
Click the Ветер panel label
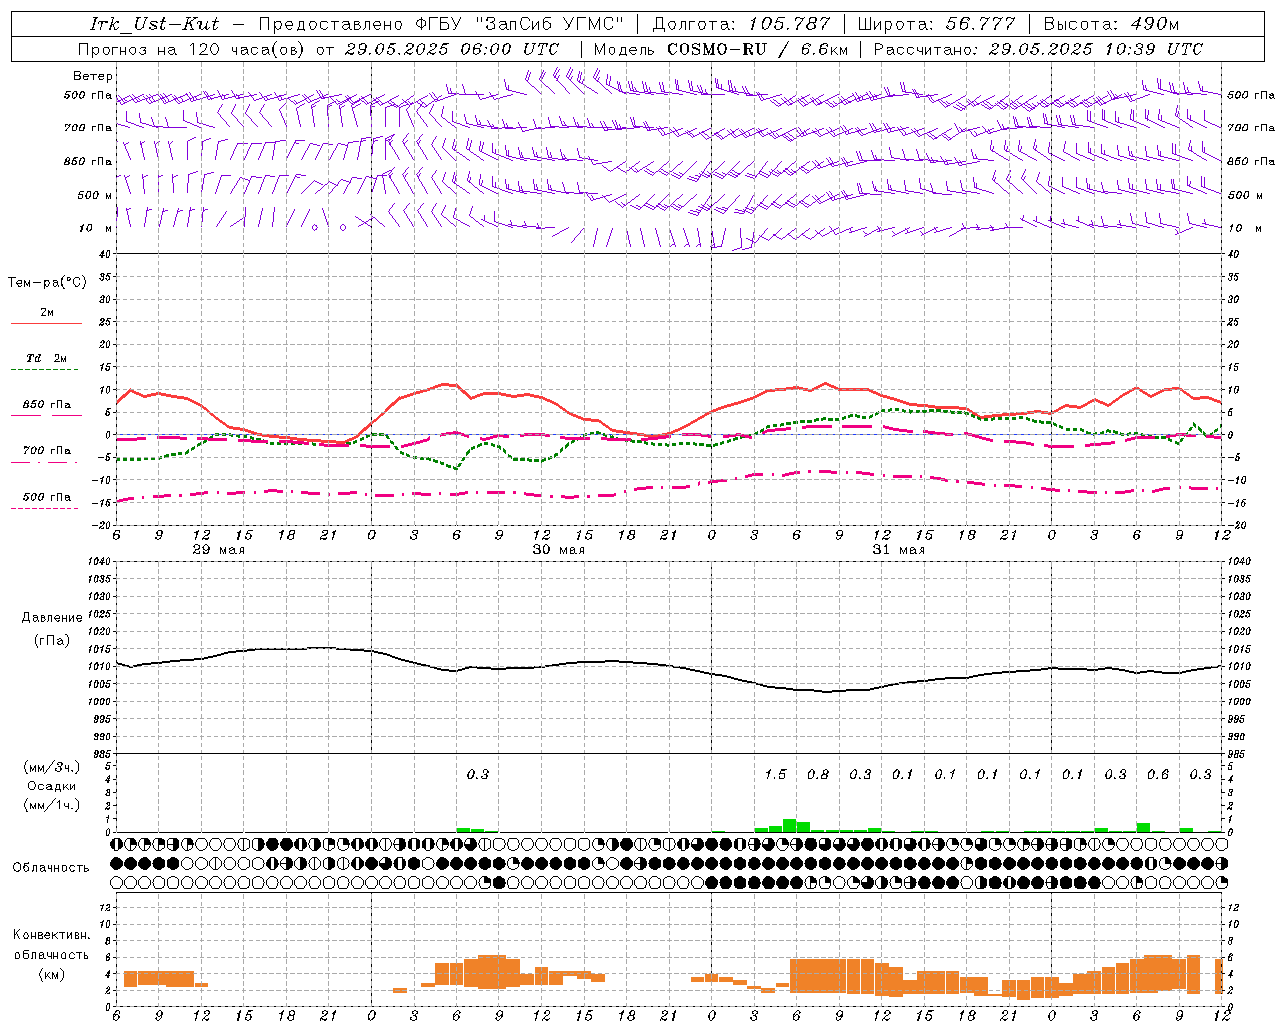coord(93,76)
